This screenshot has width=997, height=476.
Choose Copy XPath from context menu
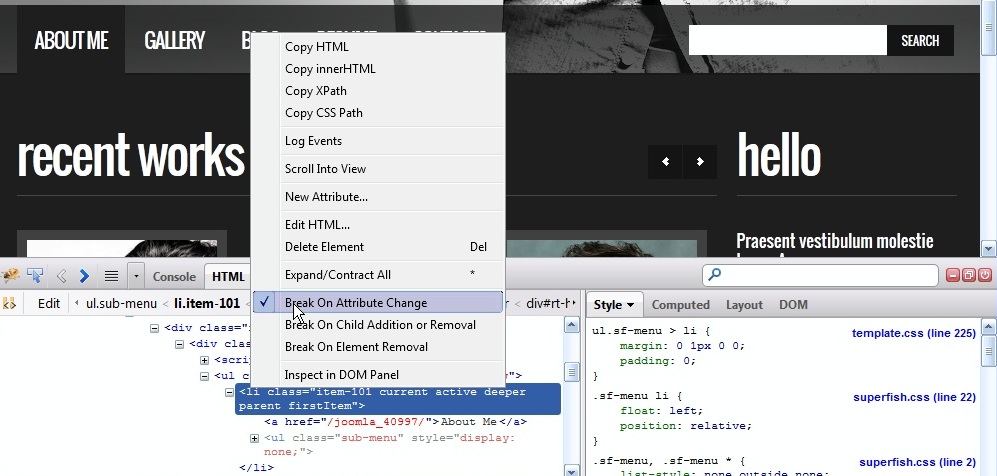pyautogui.click(x=315, y=91)
